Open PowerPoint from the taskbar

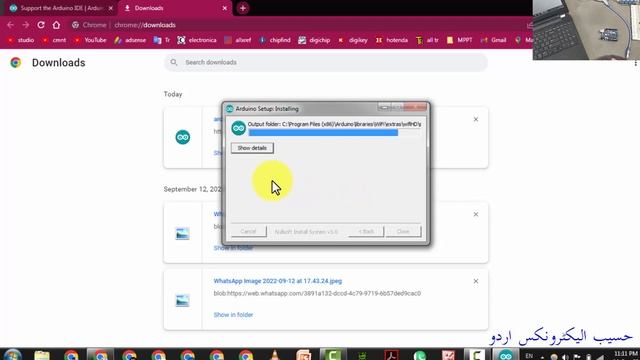tap(304, 355)
